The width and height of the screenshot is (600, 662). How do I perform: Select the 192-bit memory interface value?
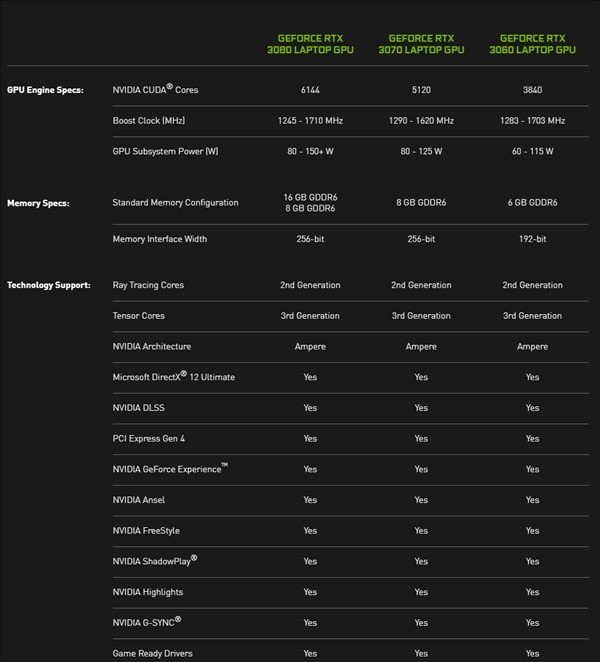tap(532, 239)
